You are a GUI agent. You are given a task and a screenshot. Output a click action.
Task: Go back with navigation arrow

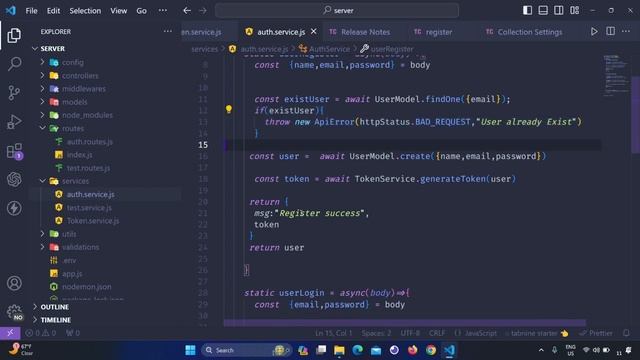point(187,11)
